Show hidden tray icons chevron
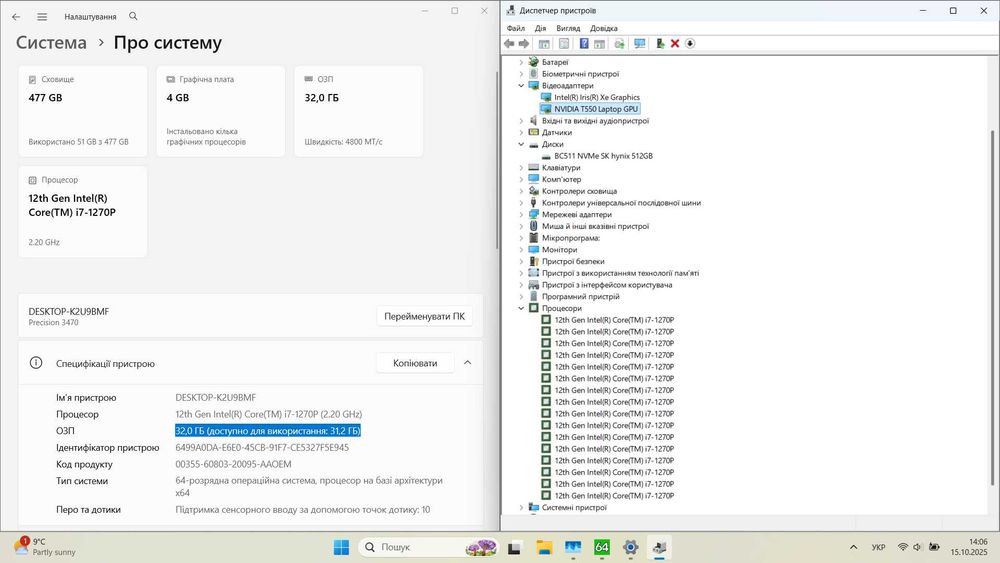Screen dimensions: 1000x563 (853, 547)
